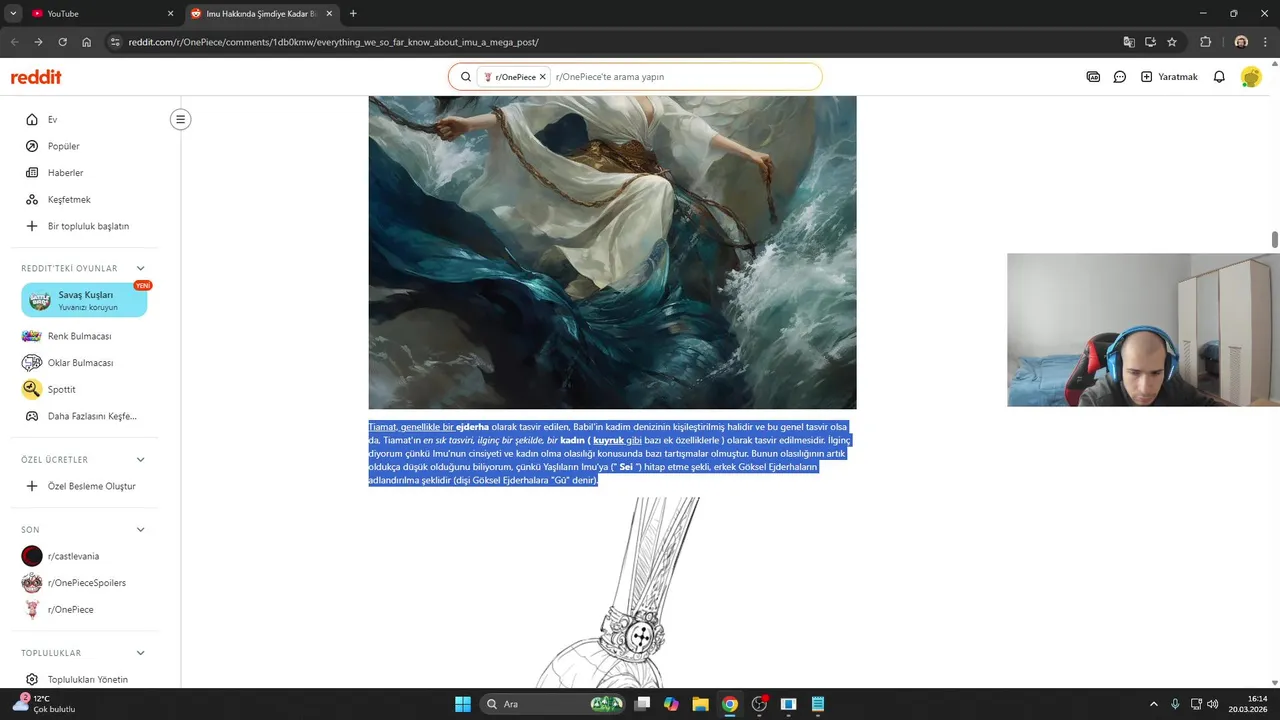Collapse the Reddit sidebar with hamburger button
This screenshot has height=720, width=1280.
[180, 120]
